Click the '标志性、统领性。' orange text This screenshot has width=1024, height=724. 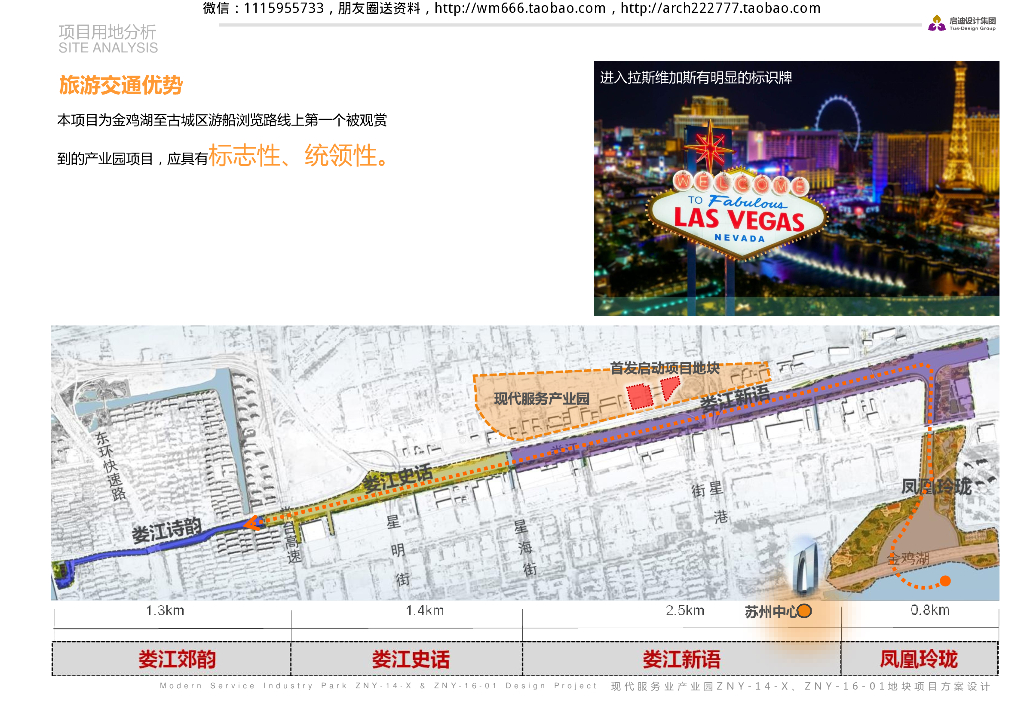point(300,155)
